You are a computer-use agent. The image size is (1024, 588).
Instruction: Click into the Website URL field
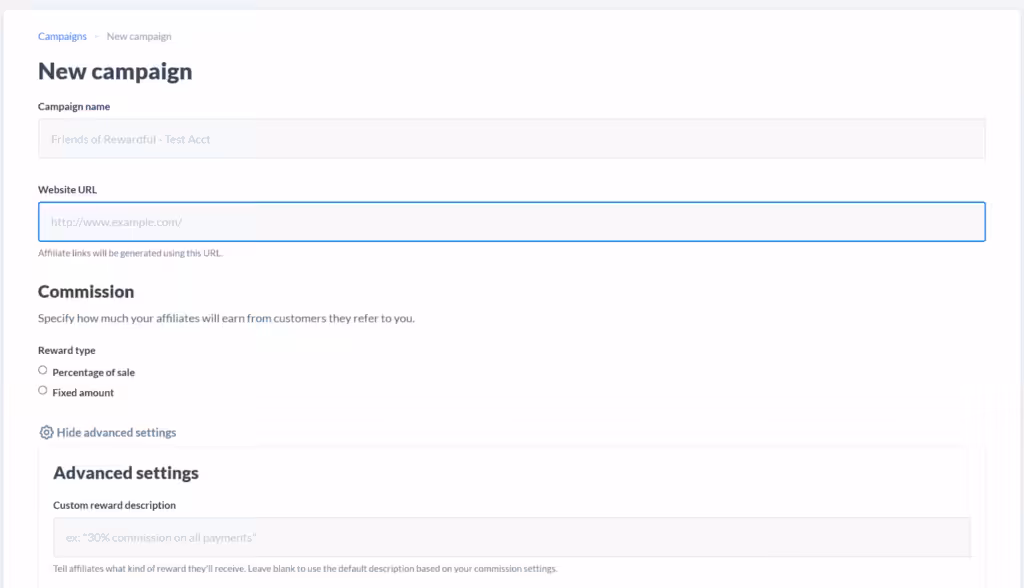[511, 222]
